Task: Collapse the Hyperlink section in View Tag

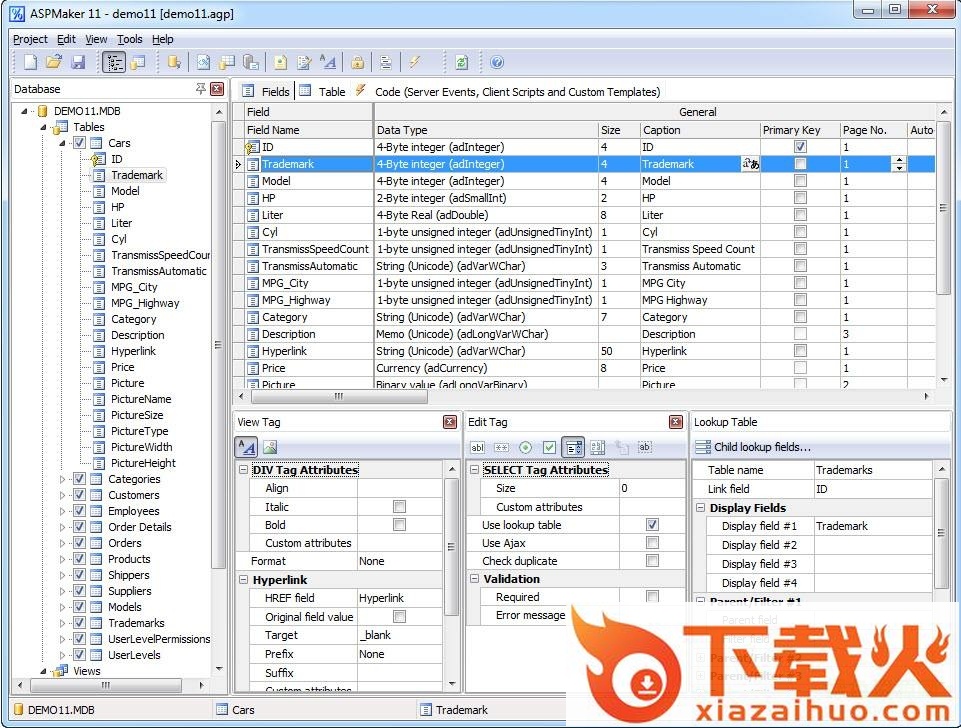Action: (x=243, y=579)
